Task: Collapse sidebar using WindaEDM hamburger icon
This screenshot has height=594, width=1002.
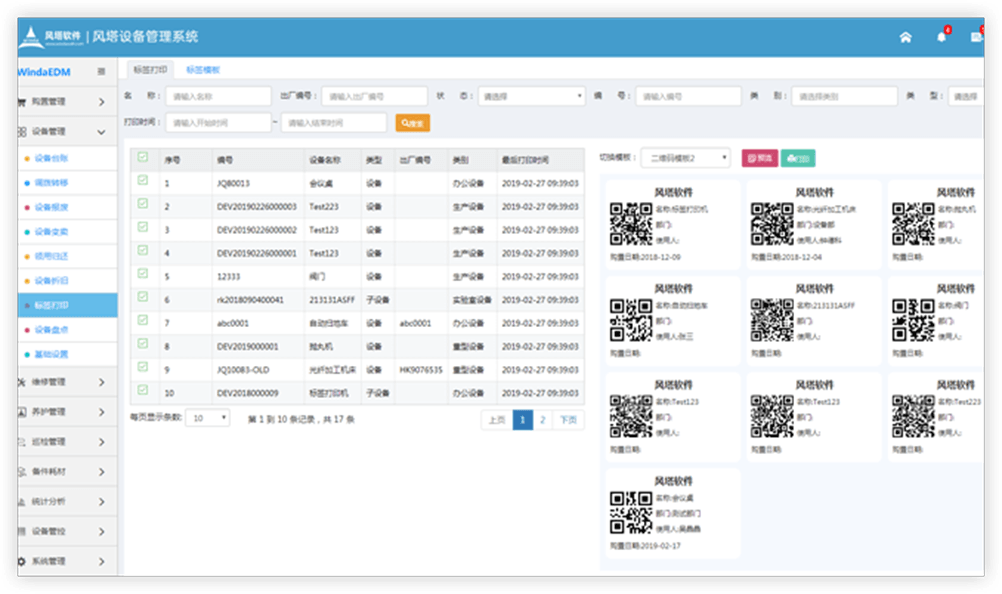Action: (101, 72)
